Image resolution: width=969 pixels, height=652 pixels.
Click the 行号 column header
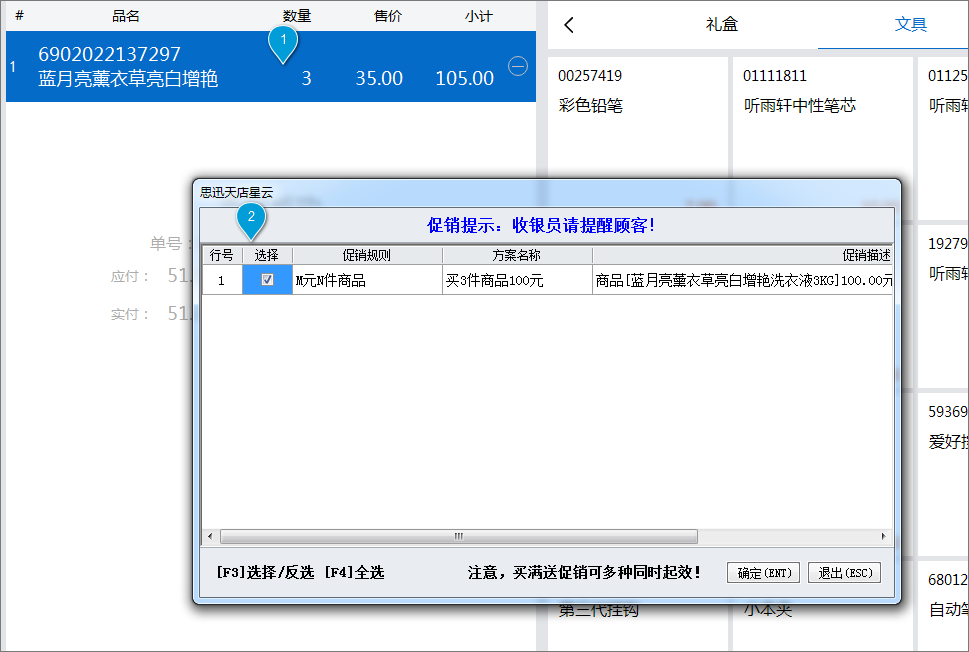(222, 255)
